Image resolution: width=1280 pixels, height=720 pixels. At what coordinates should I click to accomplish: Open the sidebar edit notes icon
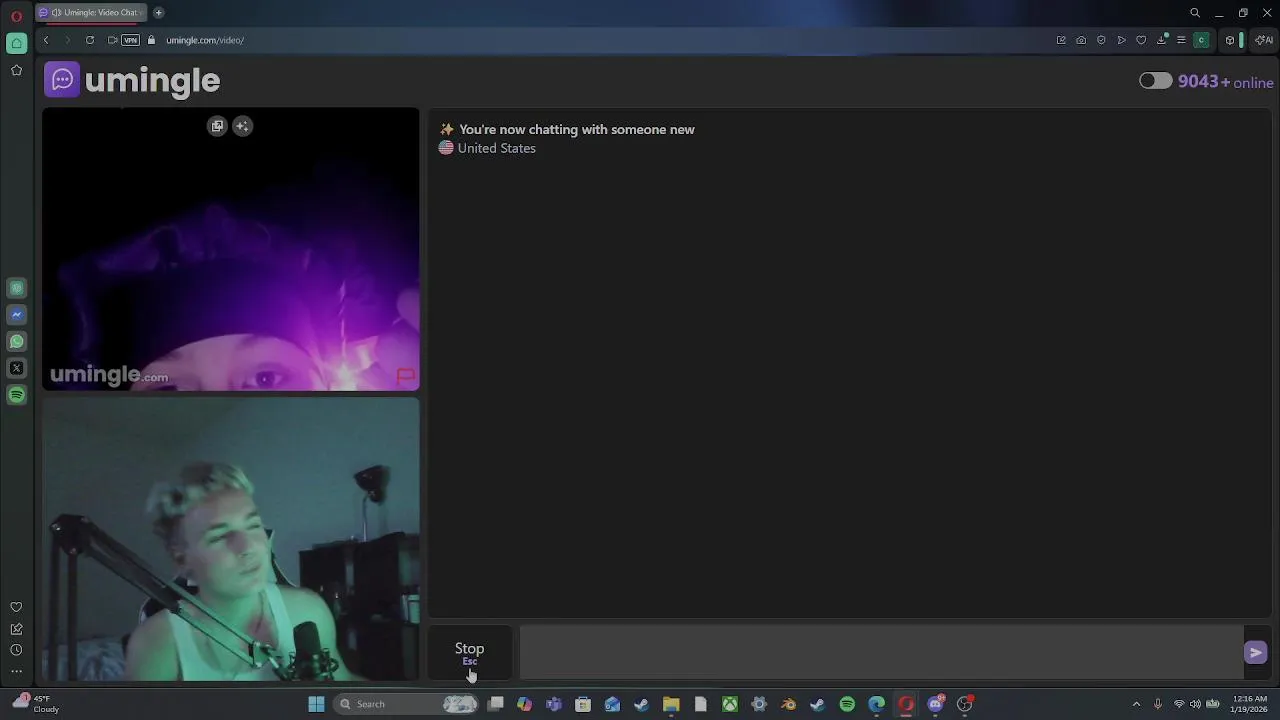[16, 629]
